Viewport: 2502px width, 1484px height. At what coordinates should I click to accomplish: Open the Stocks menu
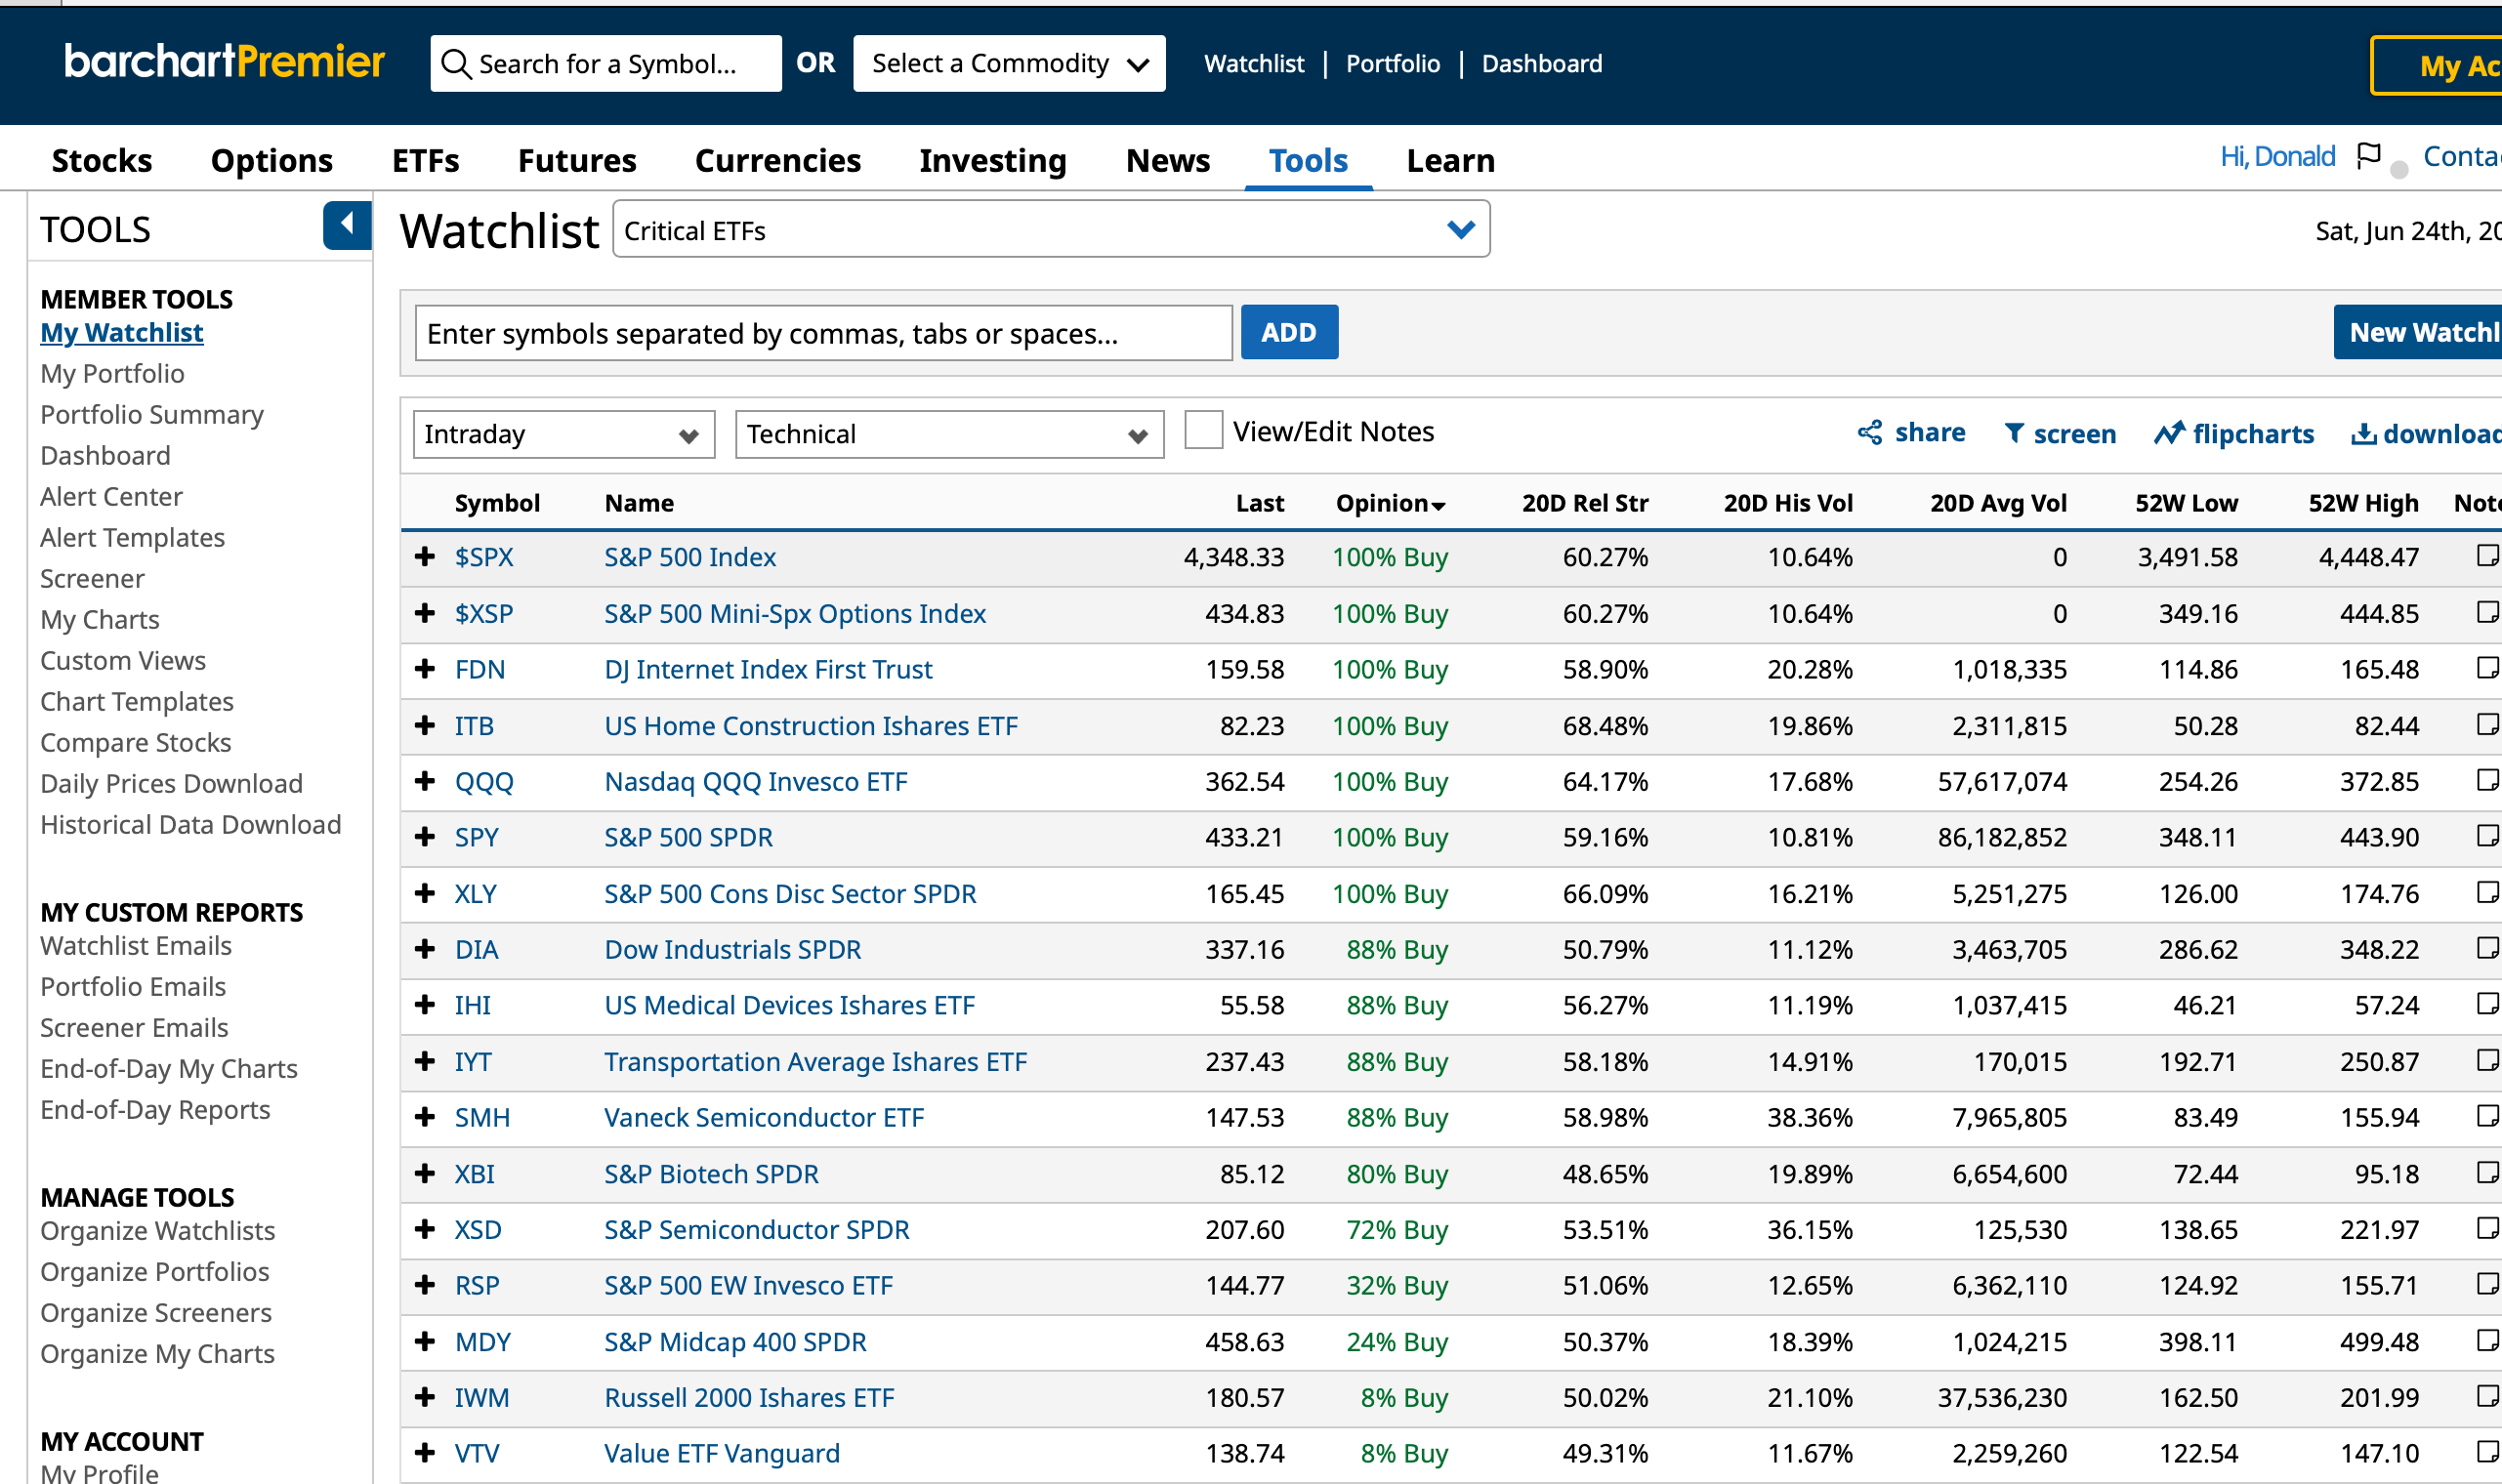[x=101, y=160]
